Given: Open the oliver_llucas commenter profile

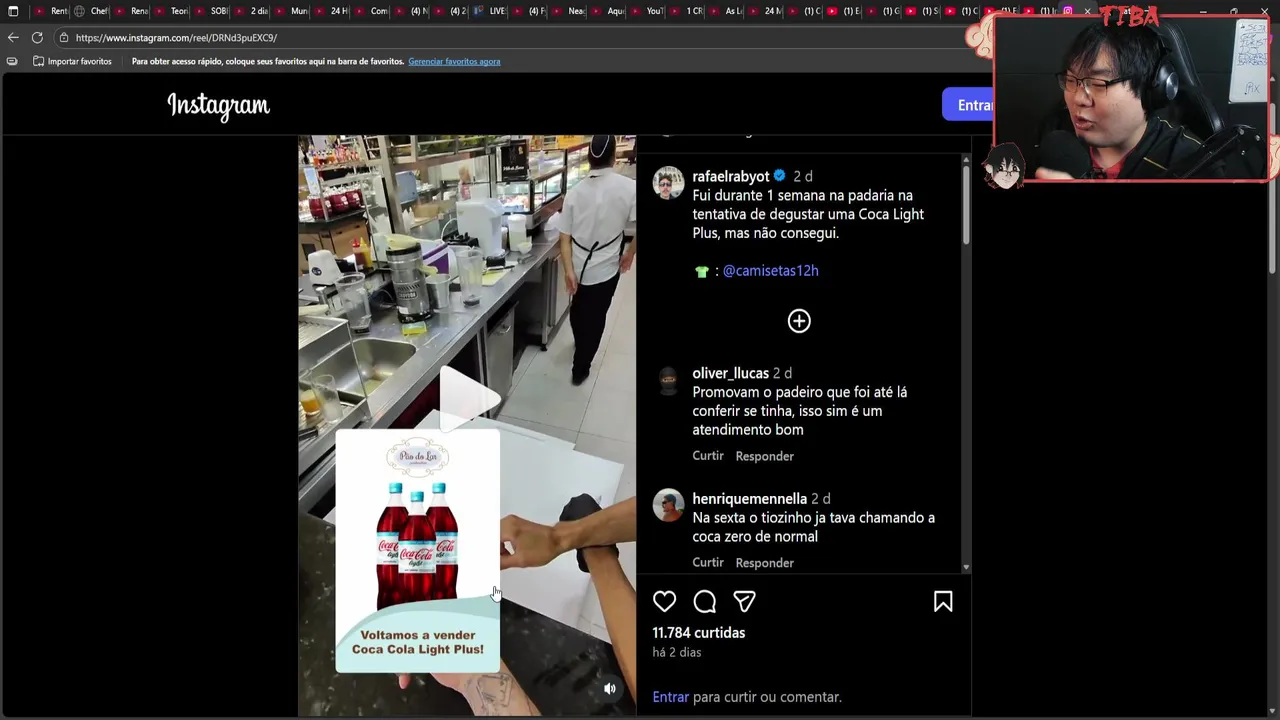Looking at the screenshot, I should click(x=730, y=373).
